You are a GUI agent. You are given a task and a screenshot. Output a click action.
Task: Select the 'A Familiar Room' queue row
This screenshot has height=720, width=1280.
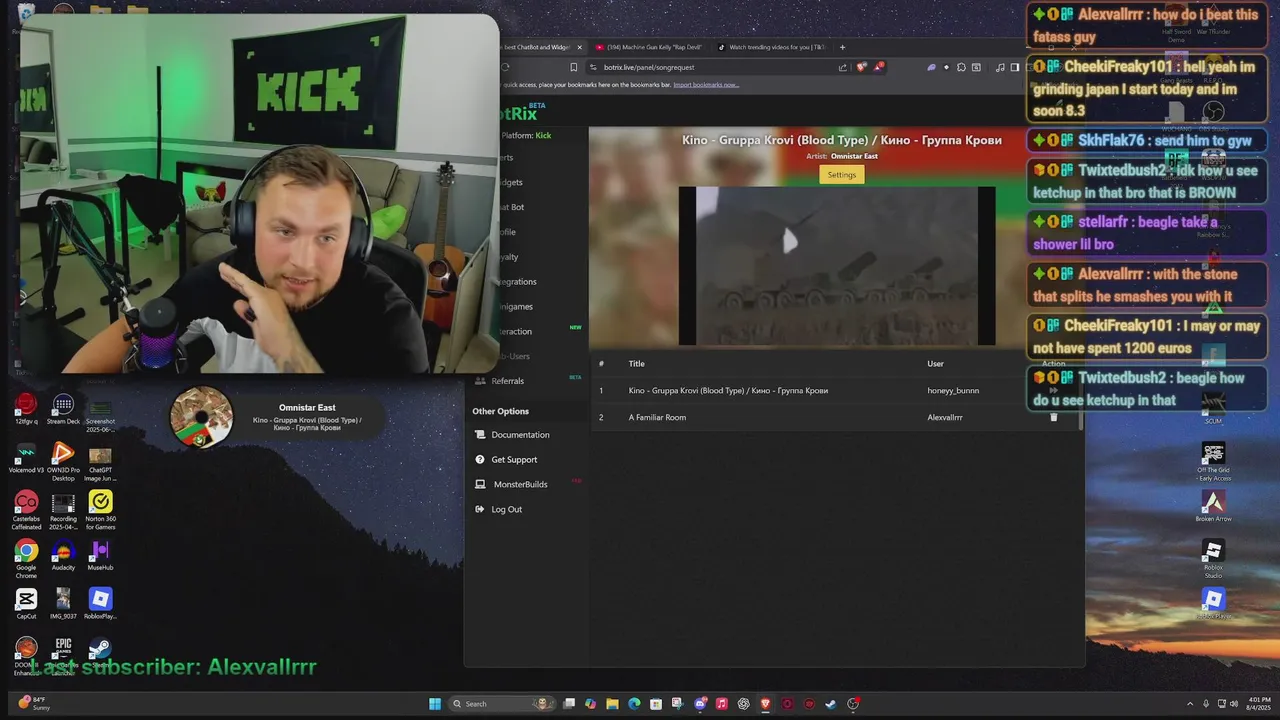(836, 417)
